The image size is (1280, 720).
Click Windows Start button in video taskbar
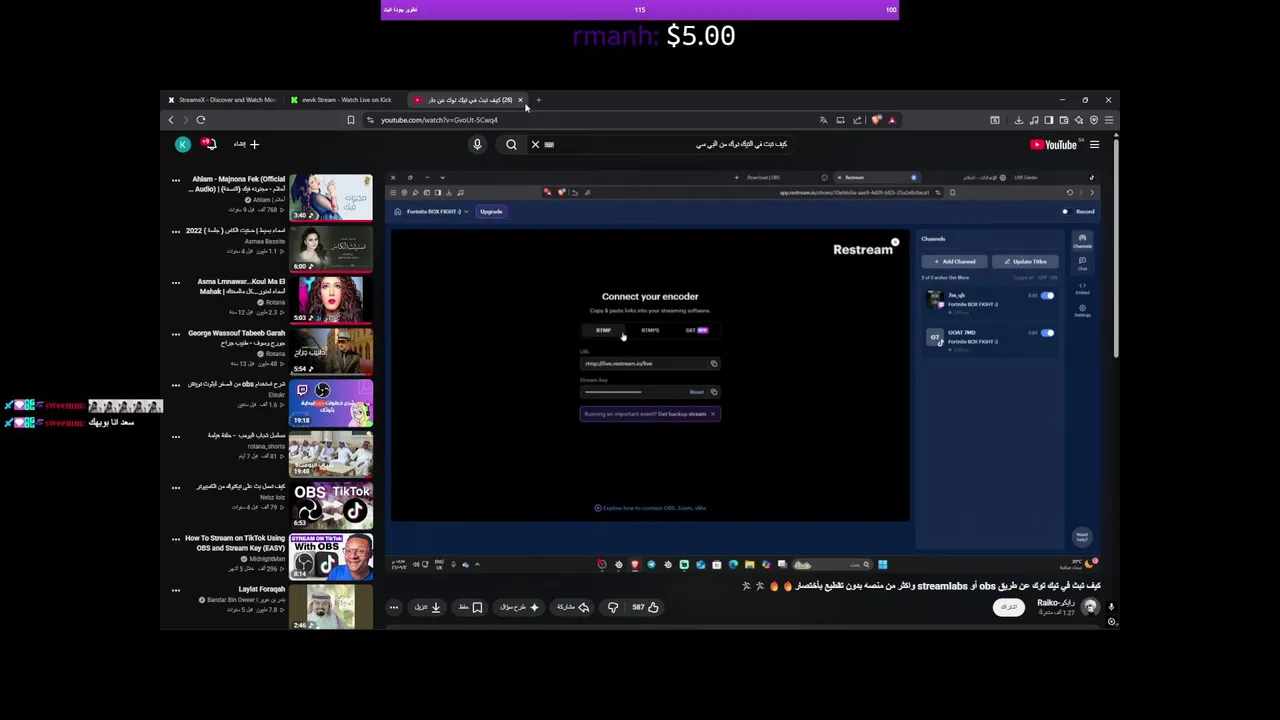[882, 565]
